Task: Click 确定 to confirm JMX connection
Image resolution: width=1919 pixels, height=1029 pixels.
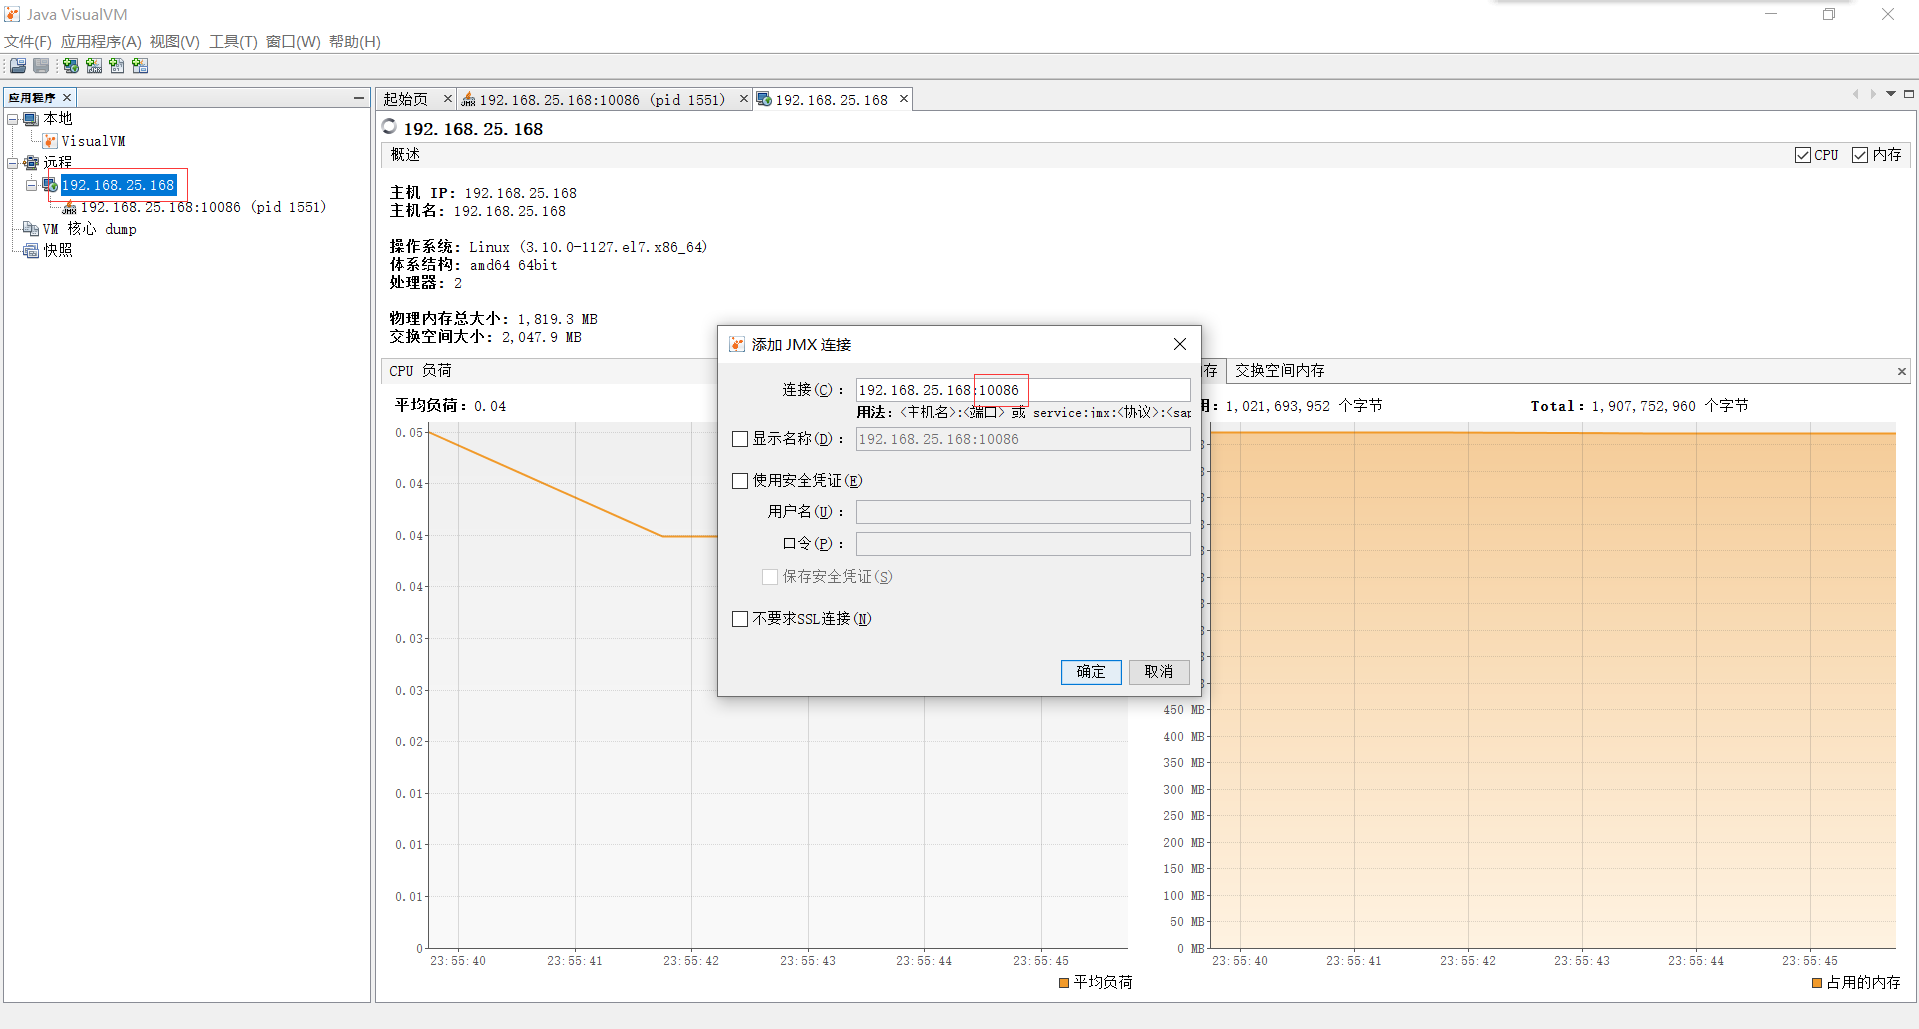Action: [x=1091, y=672]
